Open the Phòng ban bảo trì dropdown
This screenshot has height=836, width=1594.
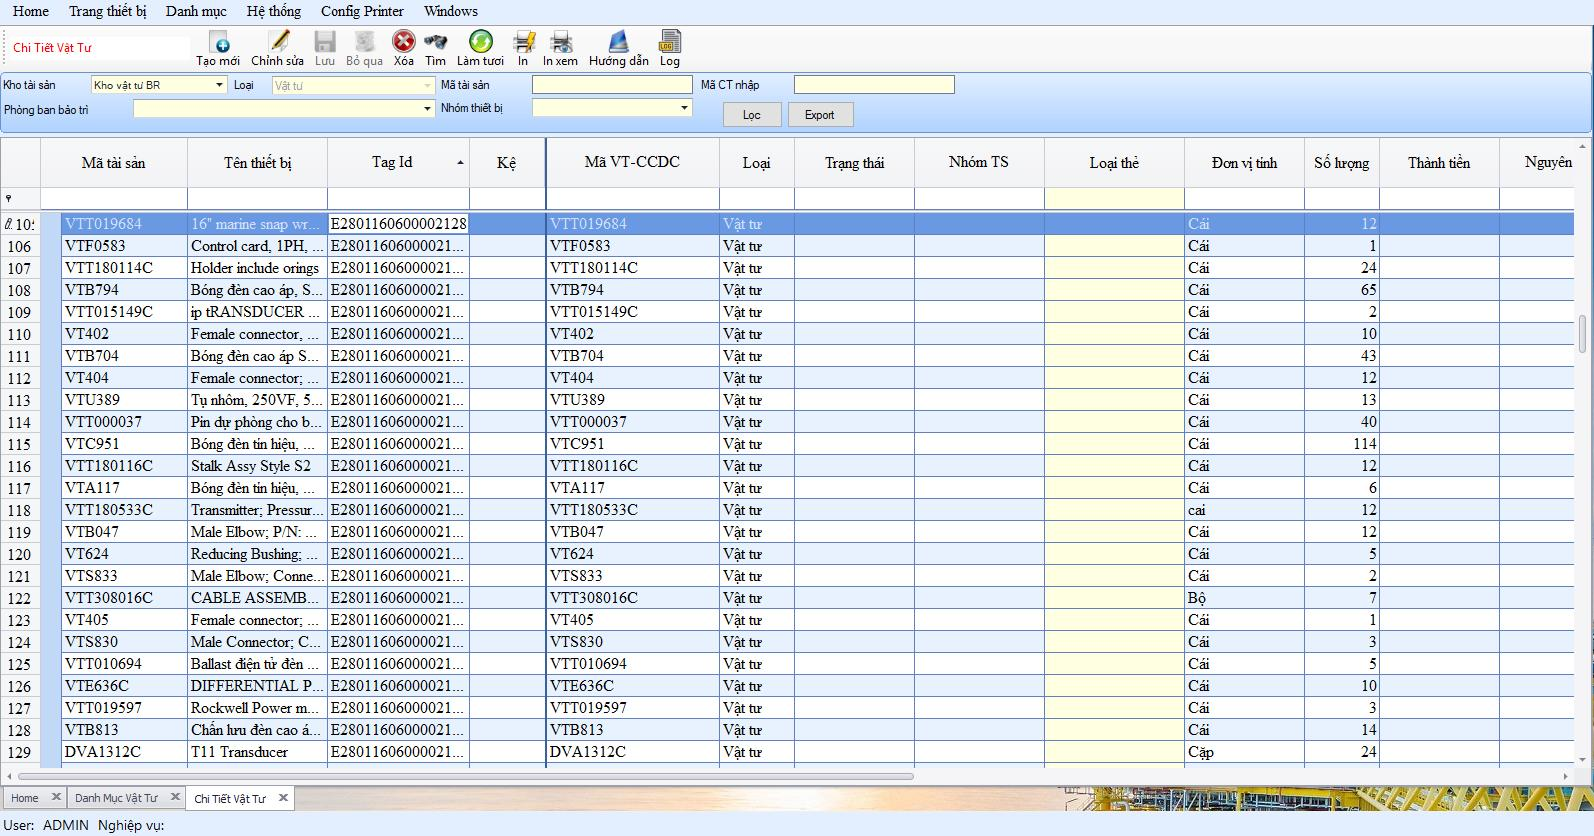pos(427,109)
